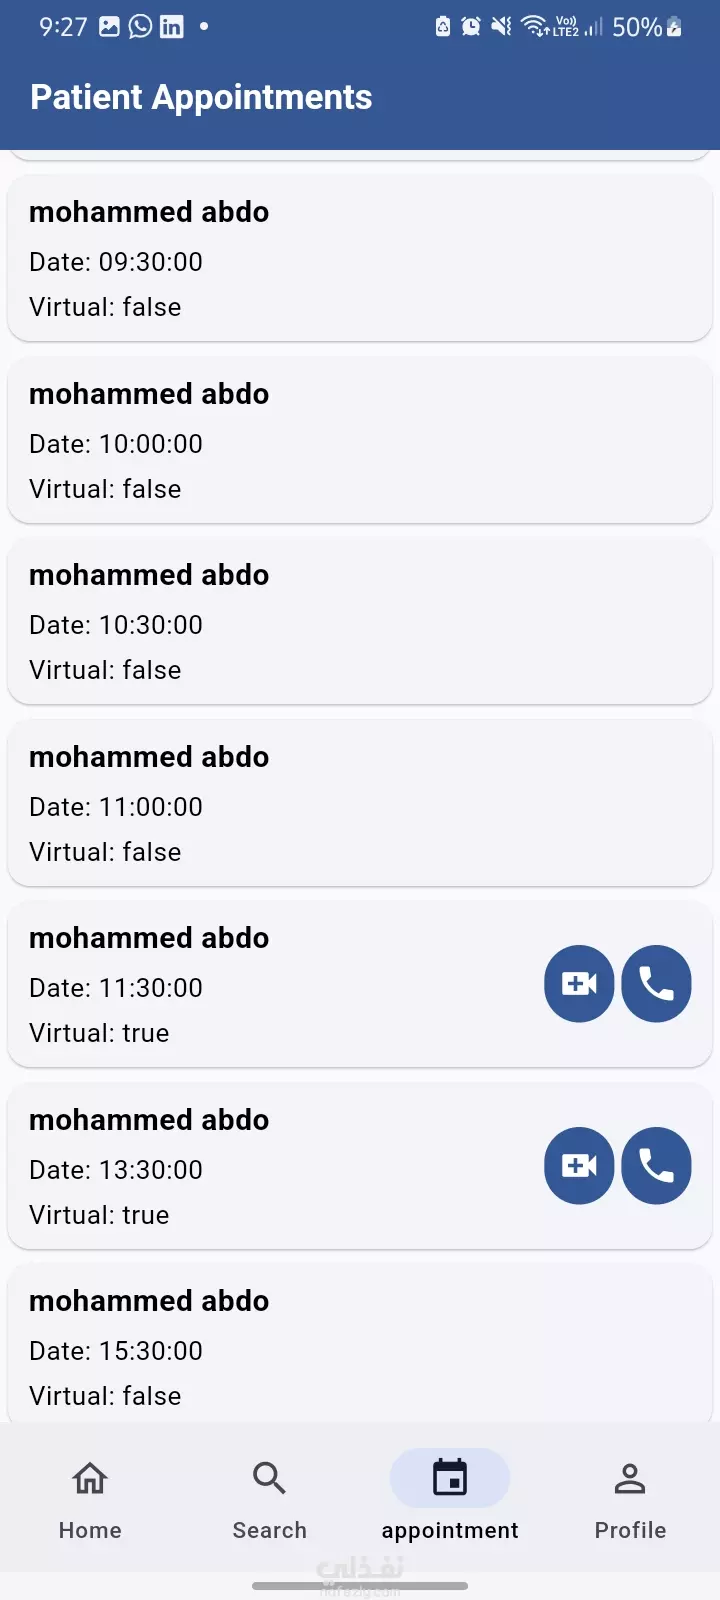
Task: Open the 10:00:00 appointment card
Action: click(360, 441)
